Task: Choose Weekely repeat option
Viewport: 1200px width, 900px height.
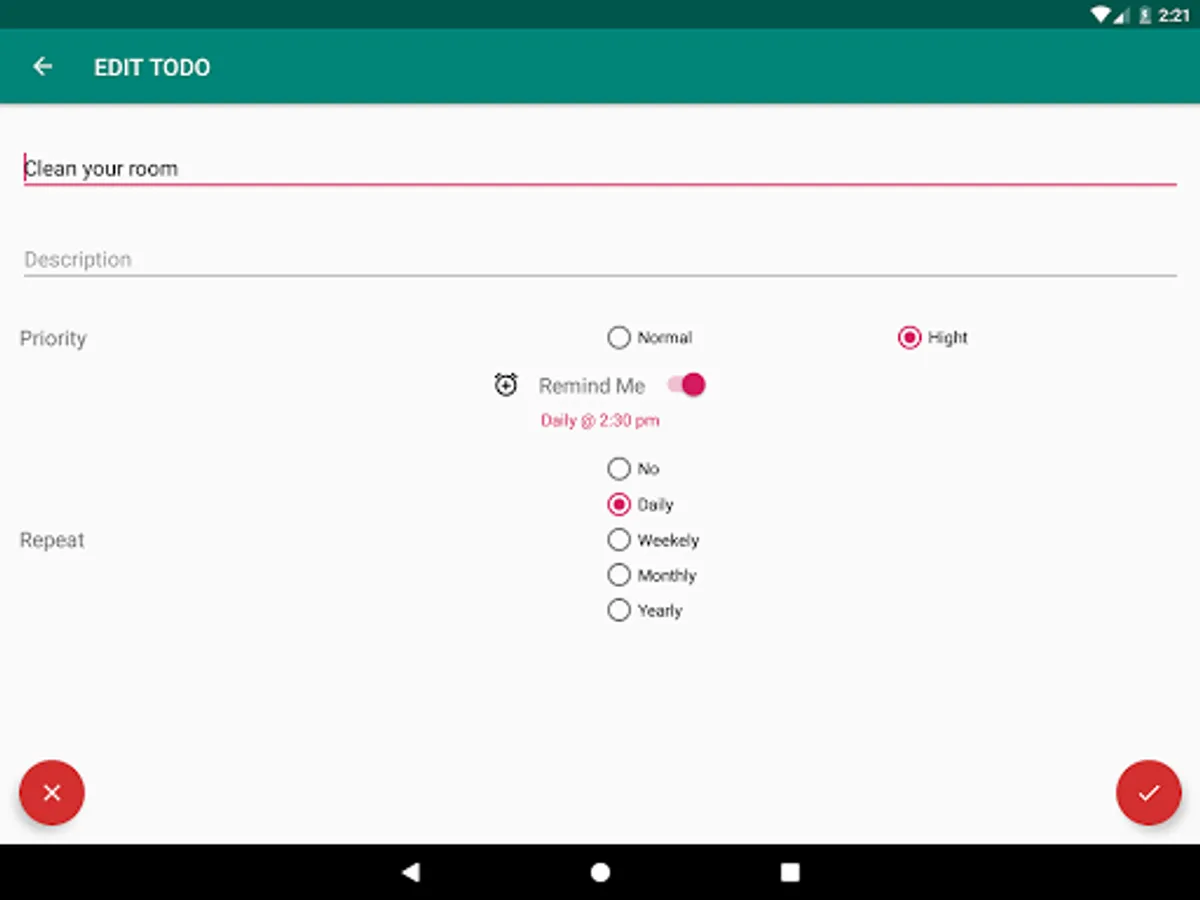Action: tap(654, 540)
